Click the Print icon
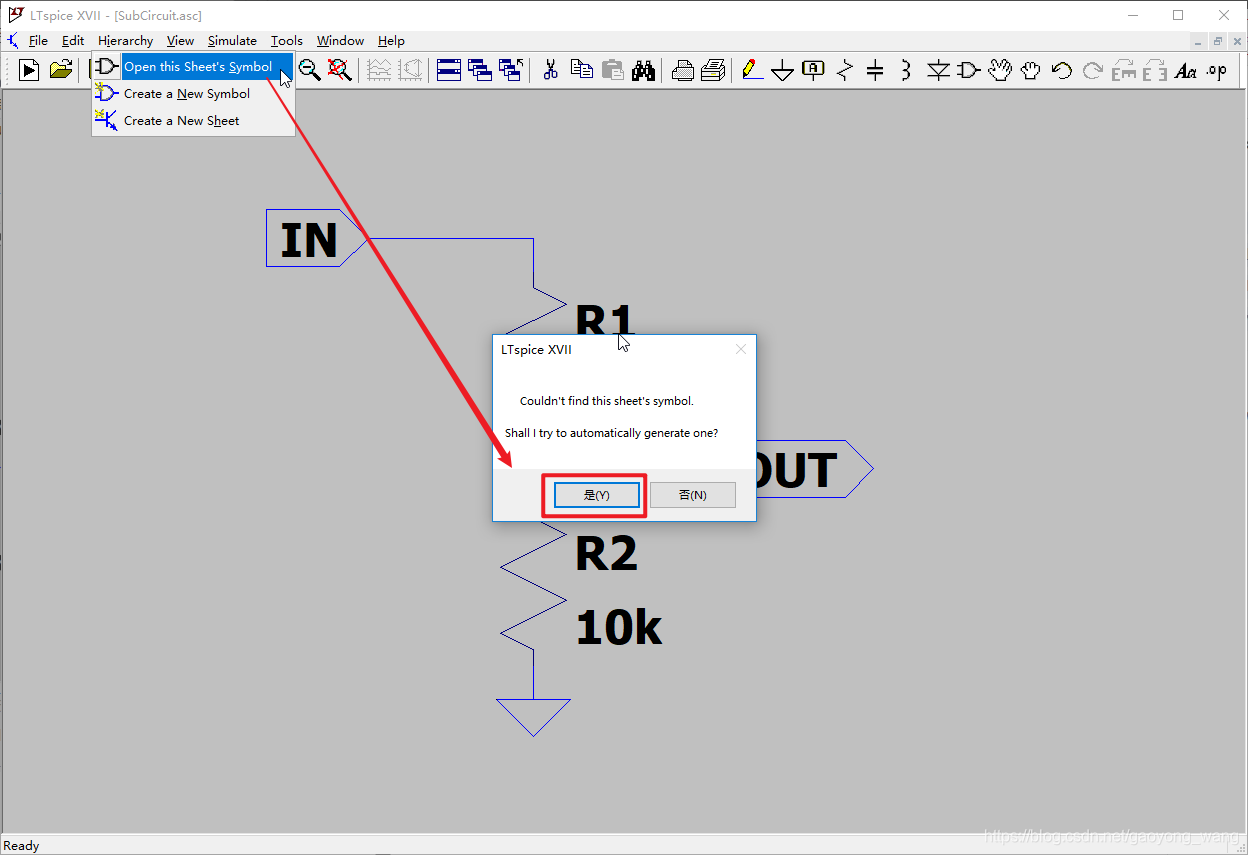This screenshot has height=855, width=1248. pyautogui.click(x=683, y=70)
